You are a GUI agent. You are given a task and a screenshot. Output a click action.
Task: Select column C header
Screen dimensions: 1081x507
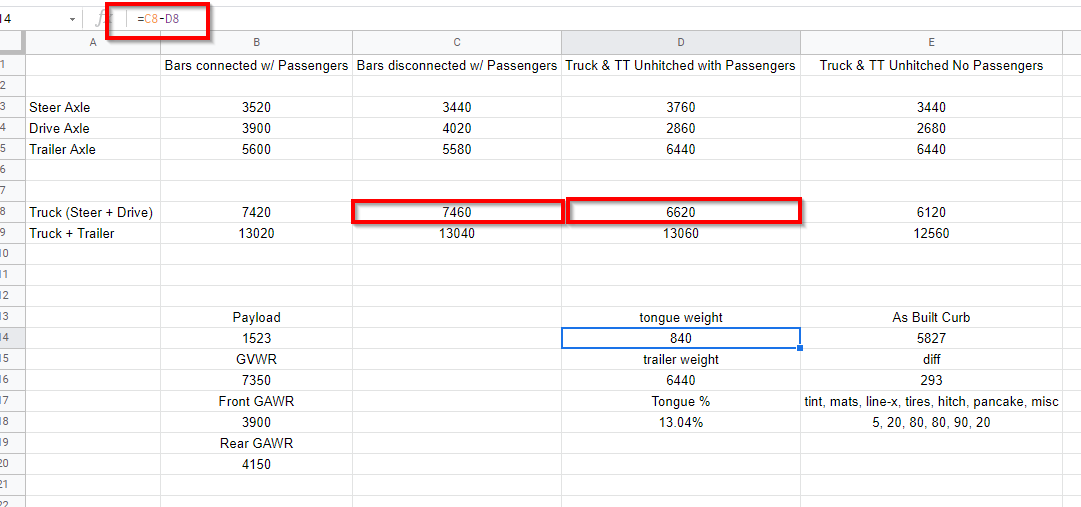pyautogui.click(x=457, y=42)
